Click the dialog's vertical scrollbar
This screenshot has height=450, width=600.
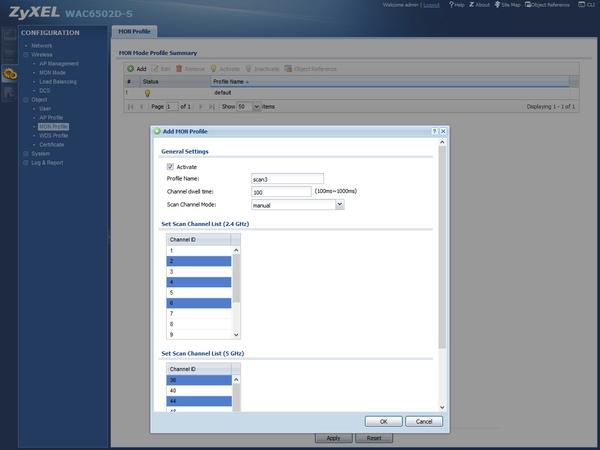442,247
